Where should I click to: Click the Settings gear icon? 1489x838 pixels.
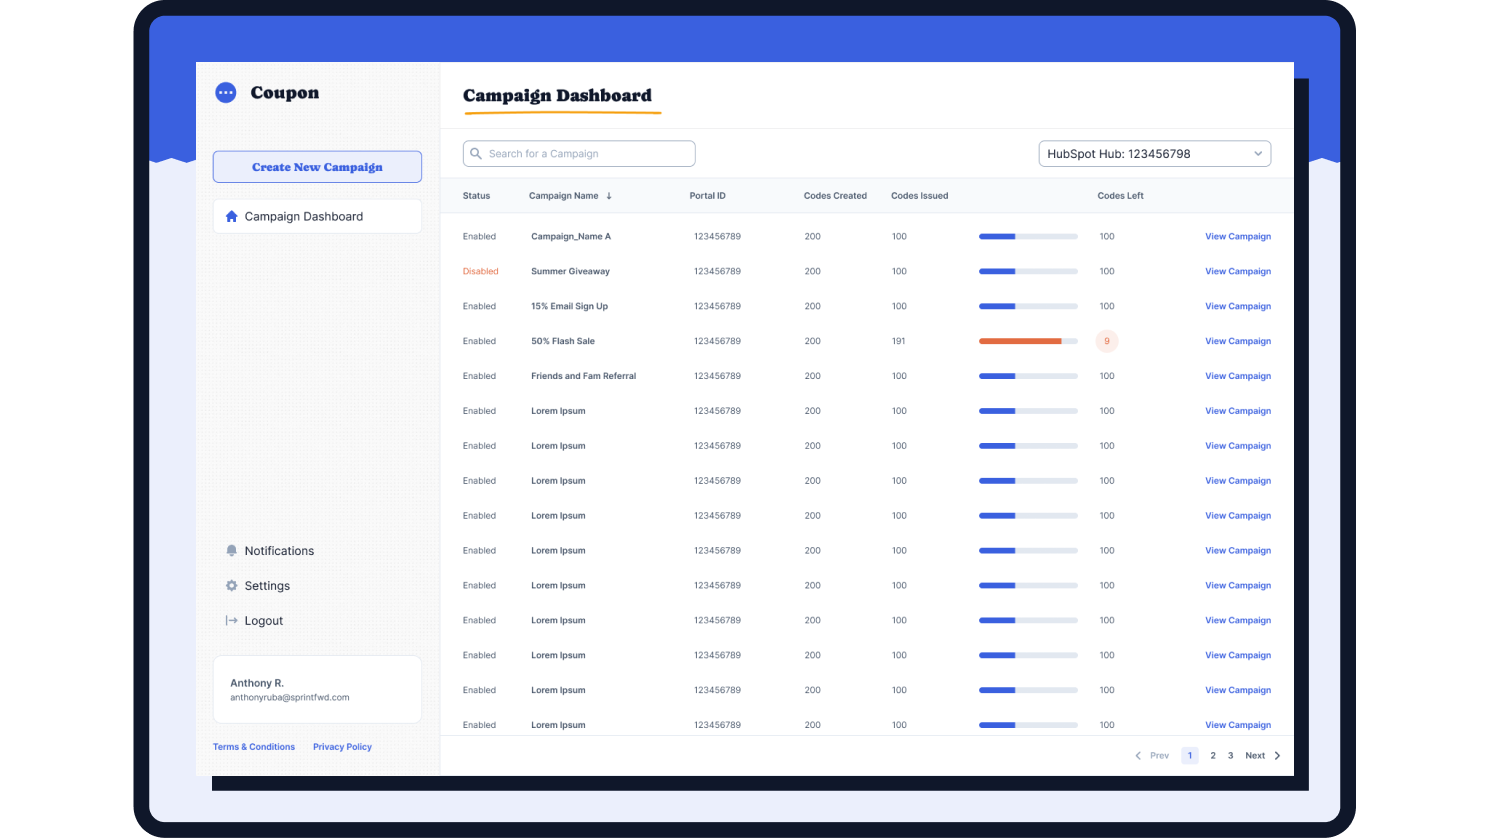pyautogui.click(x=232, y=586)
